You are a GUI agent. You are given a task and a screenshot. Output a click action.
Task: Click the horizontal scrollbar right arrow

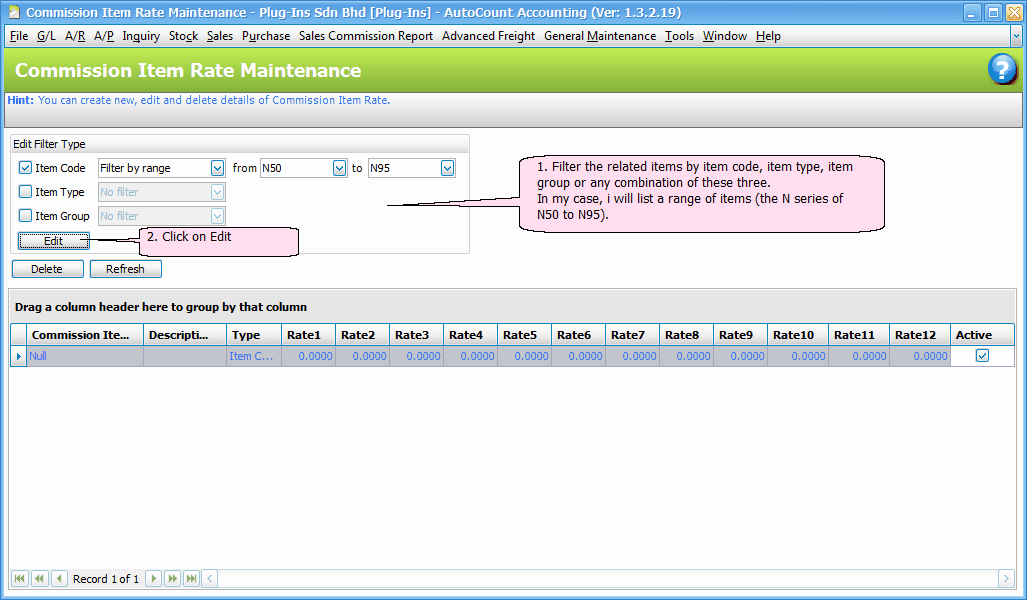pyautogui.click(x=1006, y=578)
